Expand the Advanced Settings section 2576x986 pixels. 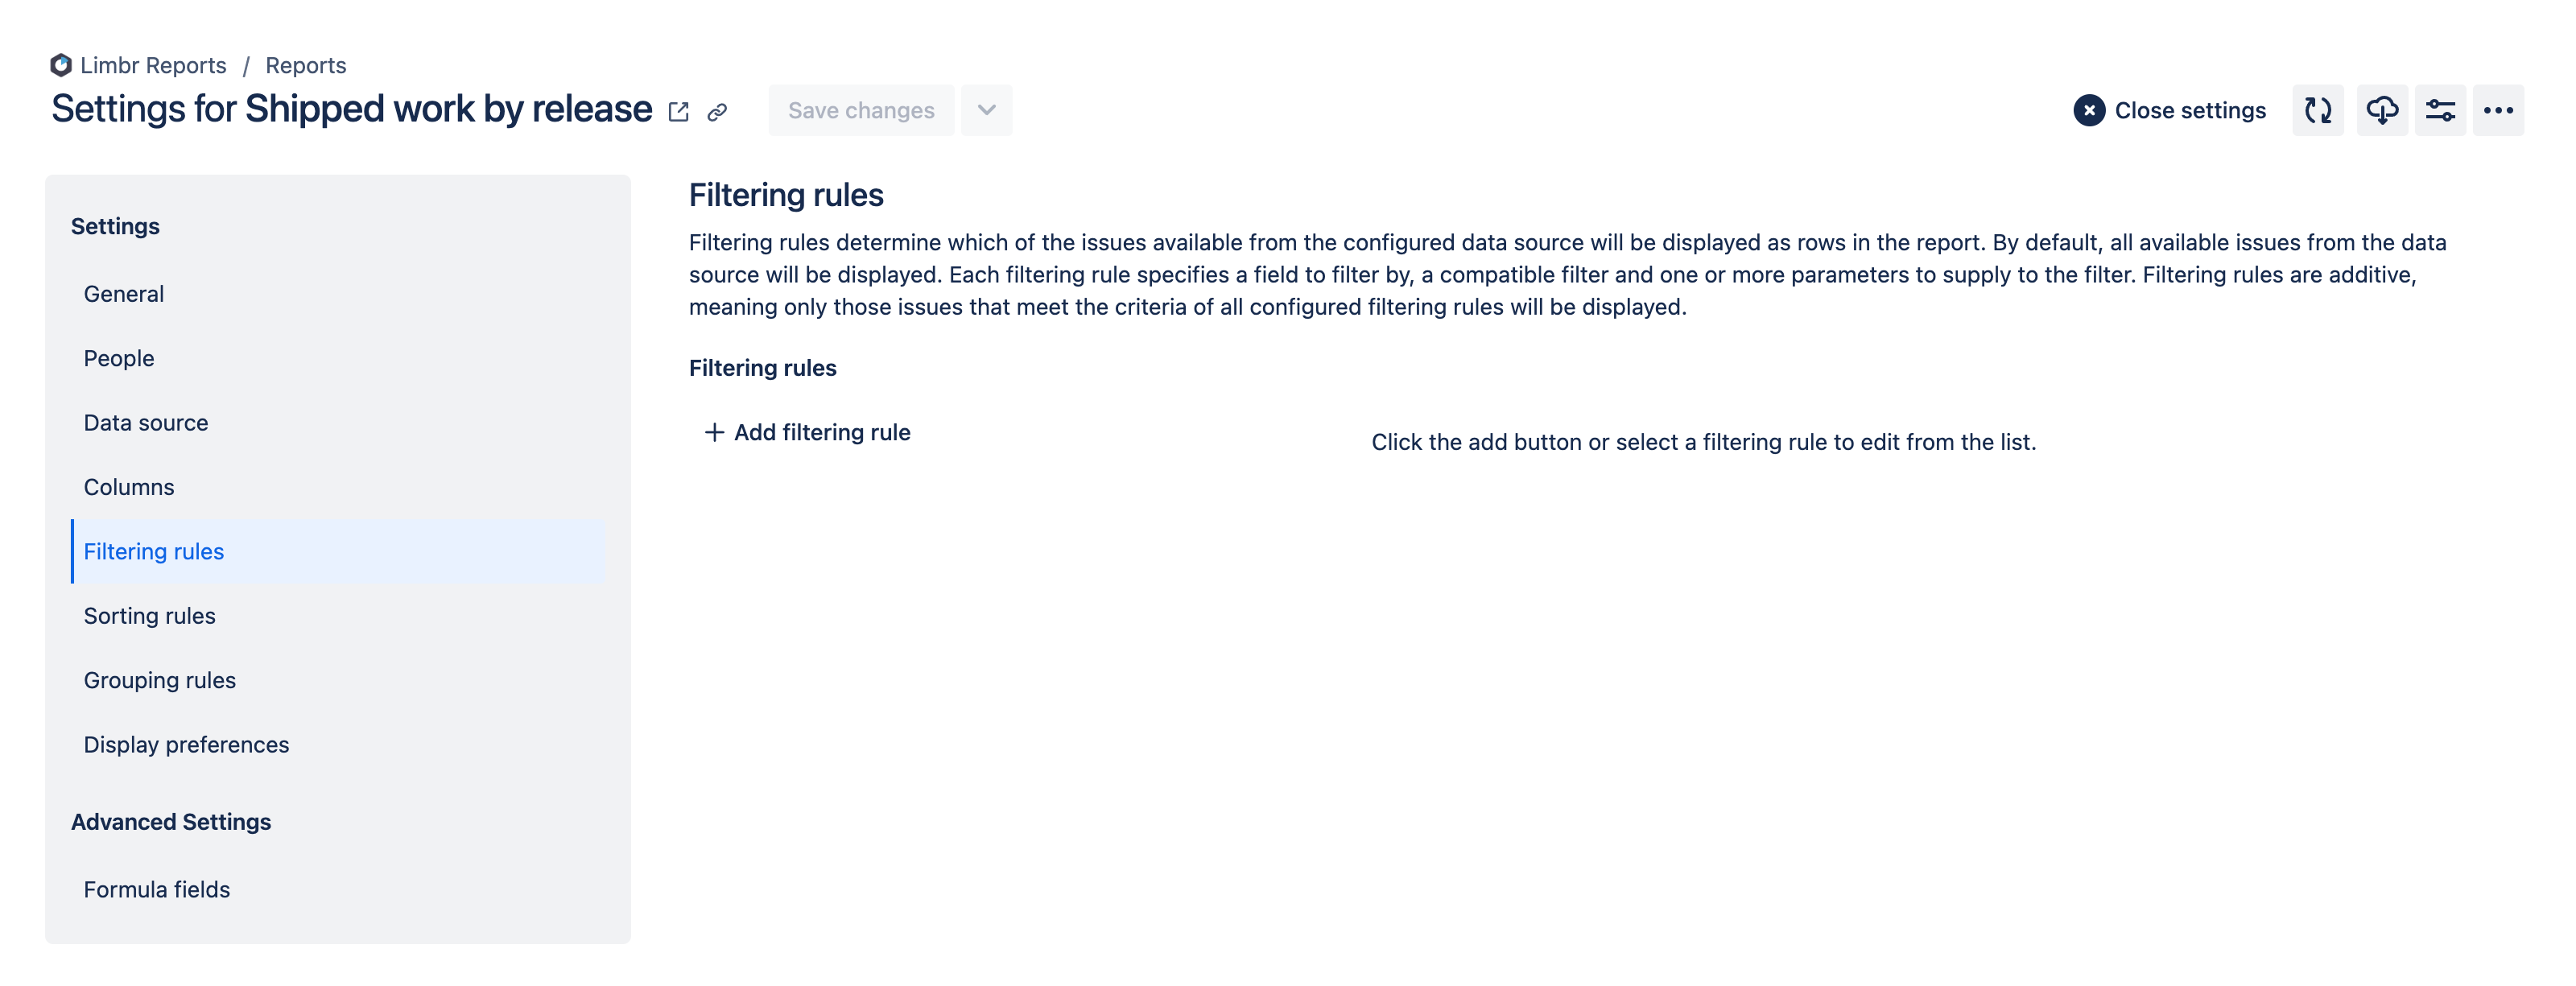click(171, 820)
